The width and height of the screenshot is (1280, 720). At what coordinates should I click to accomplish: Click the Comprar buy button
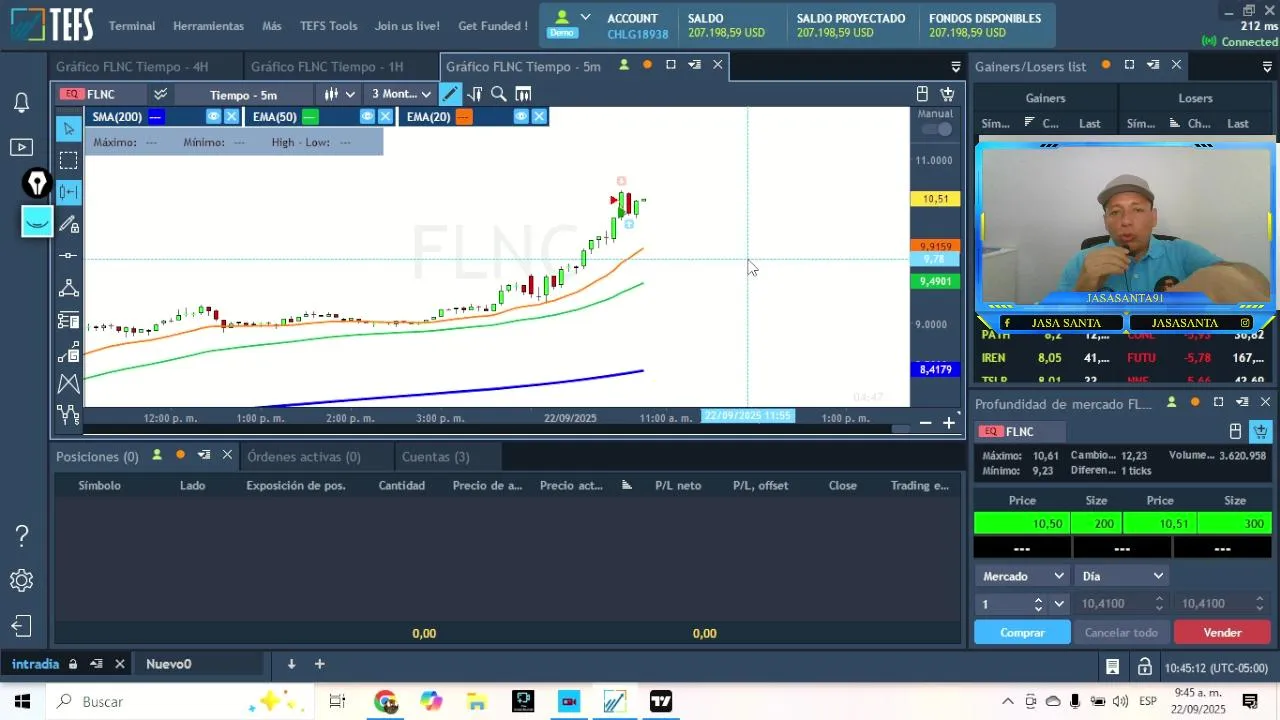pos(1022,633)
